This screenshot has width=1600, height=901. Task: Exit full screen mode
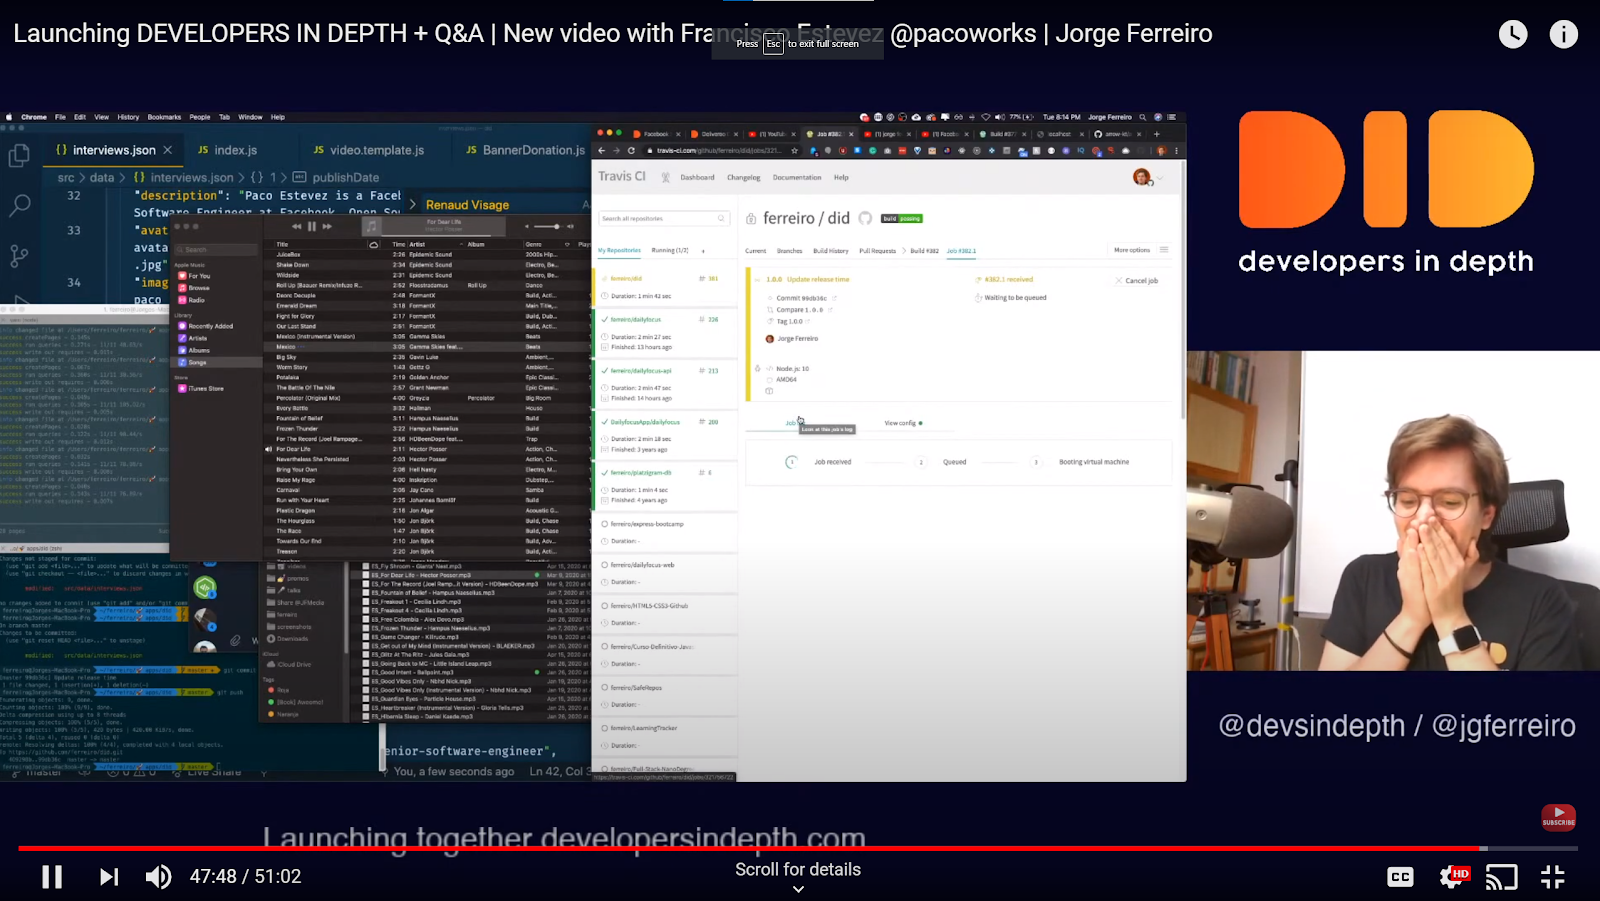point(1553,877)
